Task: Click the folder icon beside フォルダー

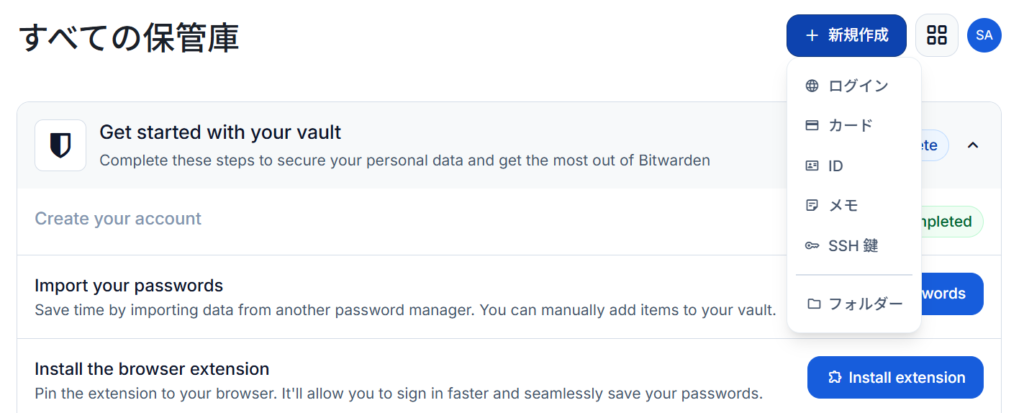Action: point(813,304)
